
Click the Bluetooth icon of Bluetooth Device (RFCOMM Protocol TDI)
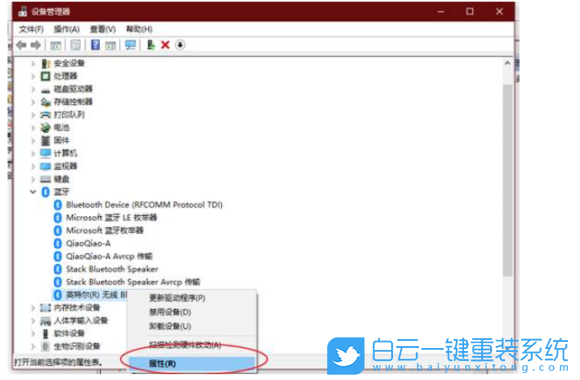(58, 205)
